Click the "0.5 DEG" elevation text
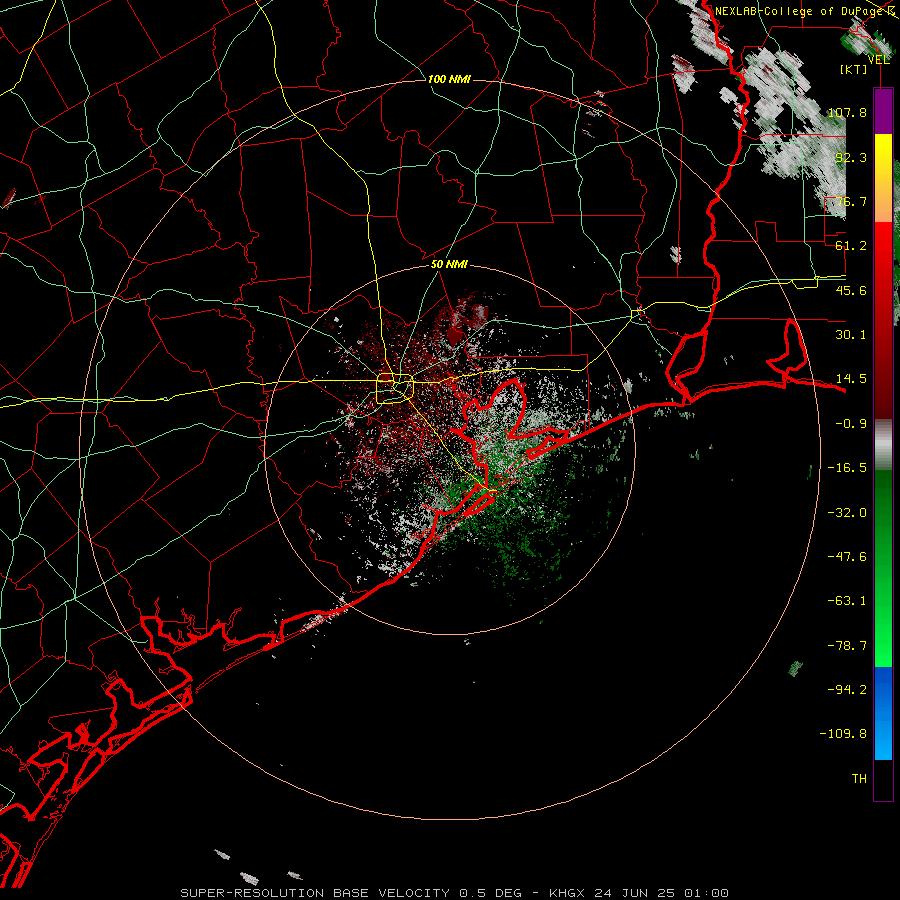The height and width of the screenshot is (900, 900). 490,893
